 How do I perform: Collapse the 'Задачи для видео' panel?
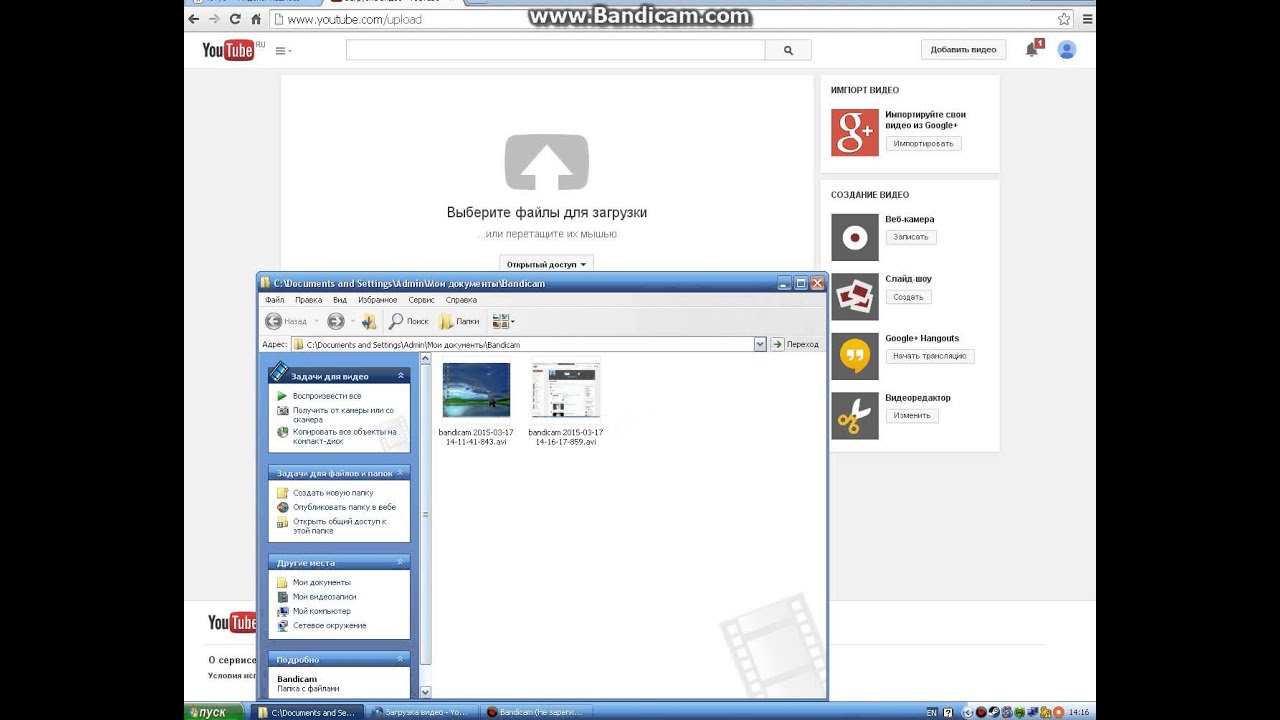coord(401,376)
